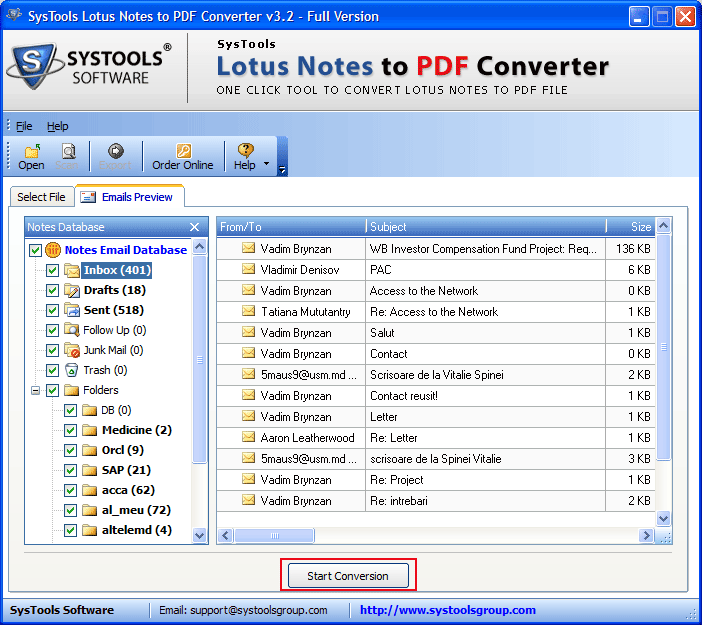Click the horizontal scrollbar thumb of email list
Screen dimensions: 702x625
coord(274,535)
